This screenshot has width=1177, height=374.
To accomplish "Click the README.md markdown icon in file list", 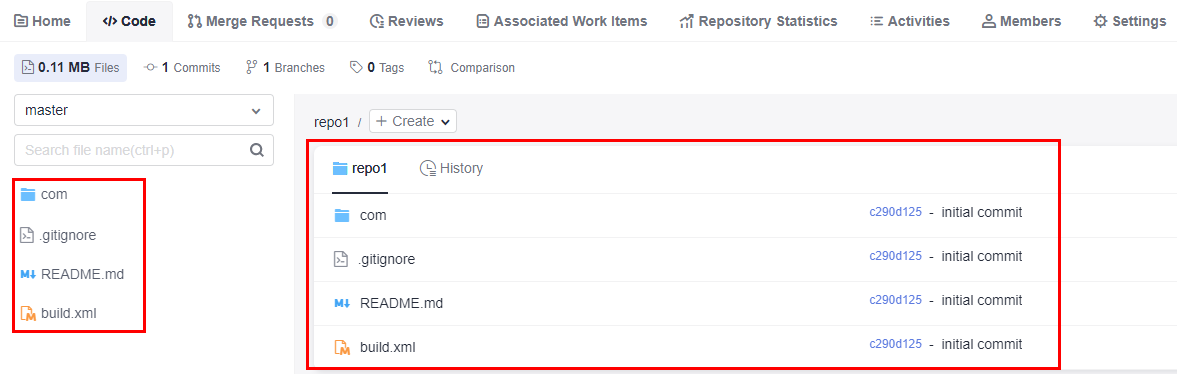I will [342, 303].
